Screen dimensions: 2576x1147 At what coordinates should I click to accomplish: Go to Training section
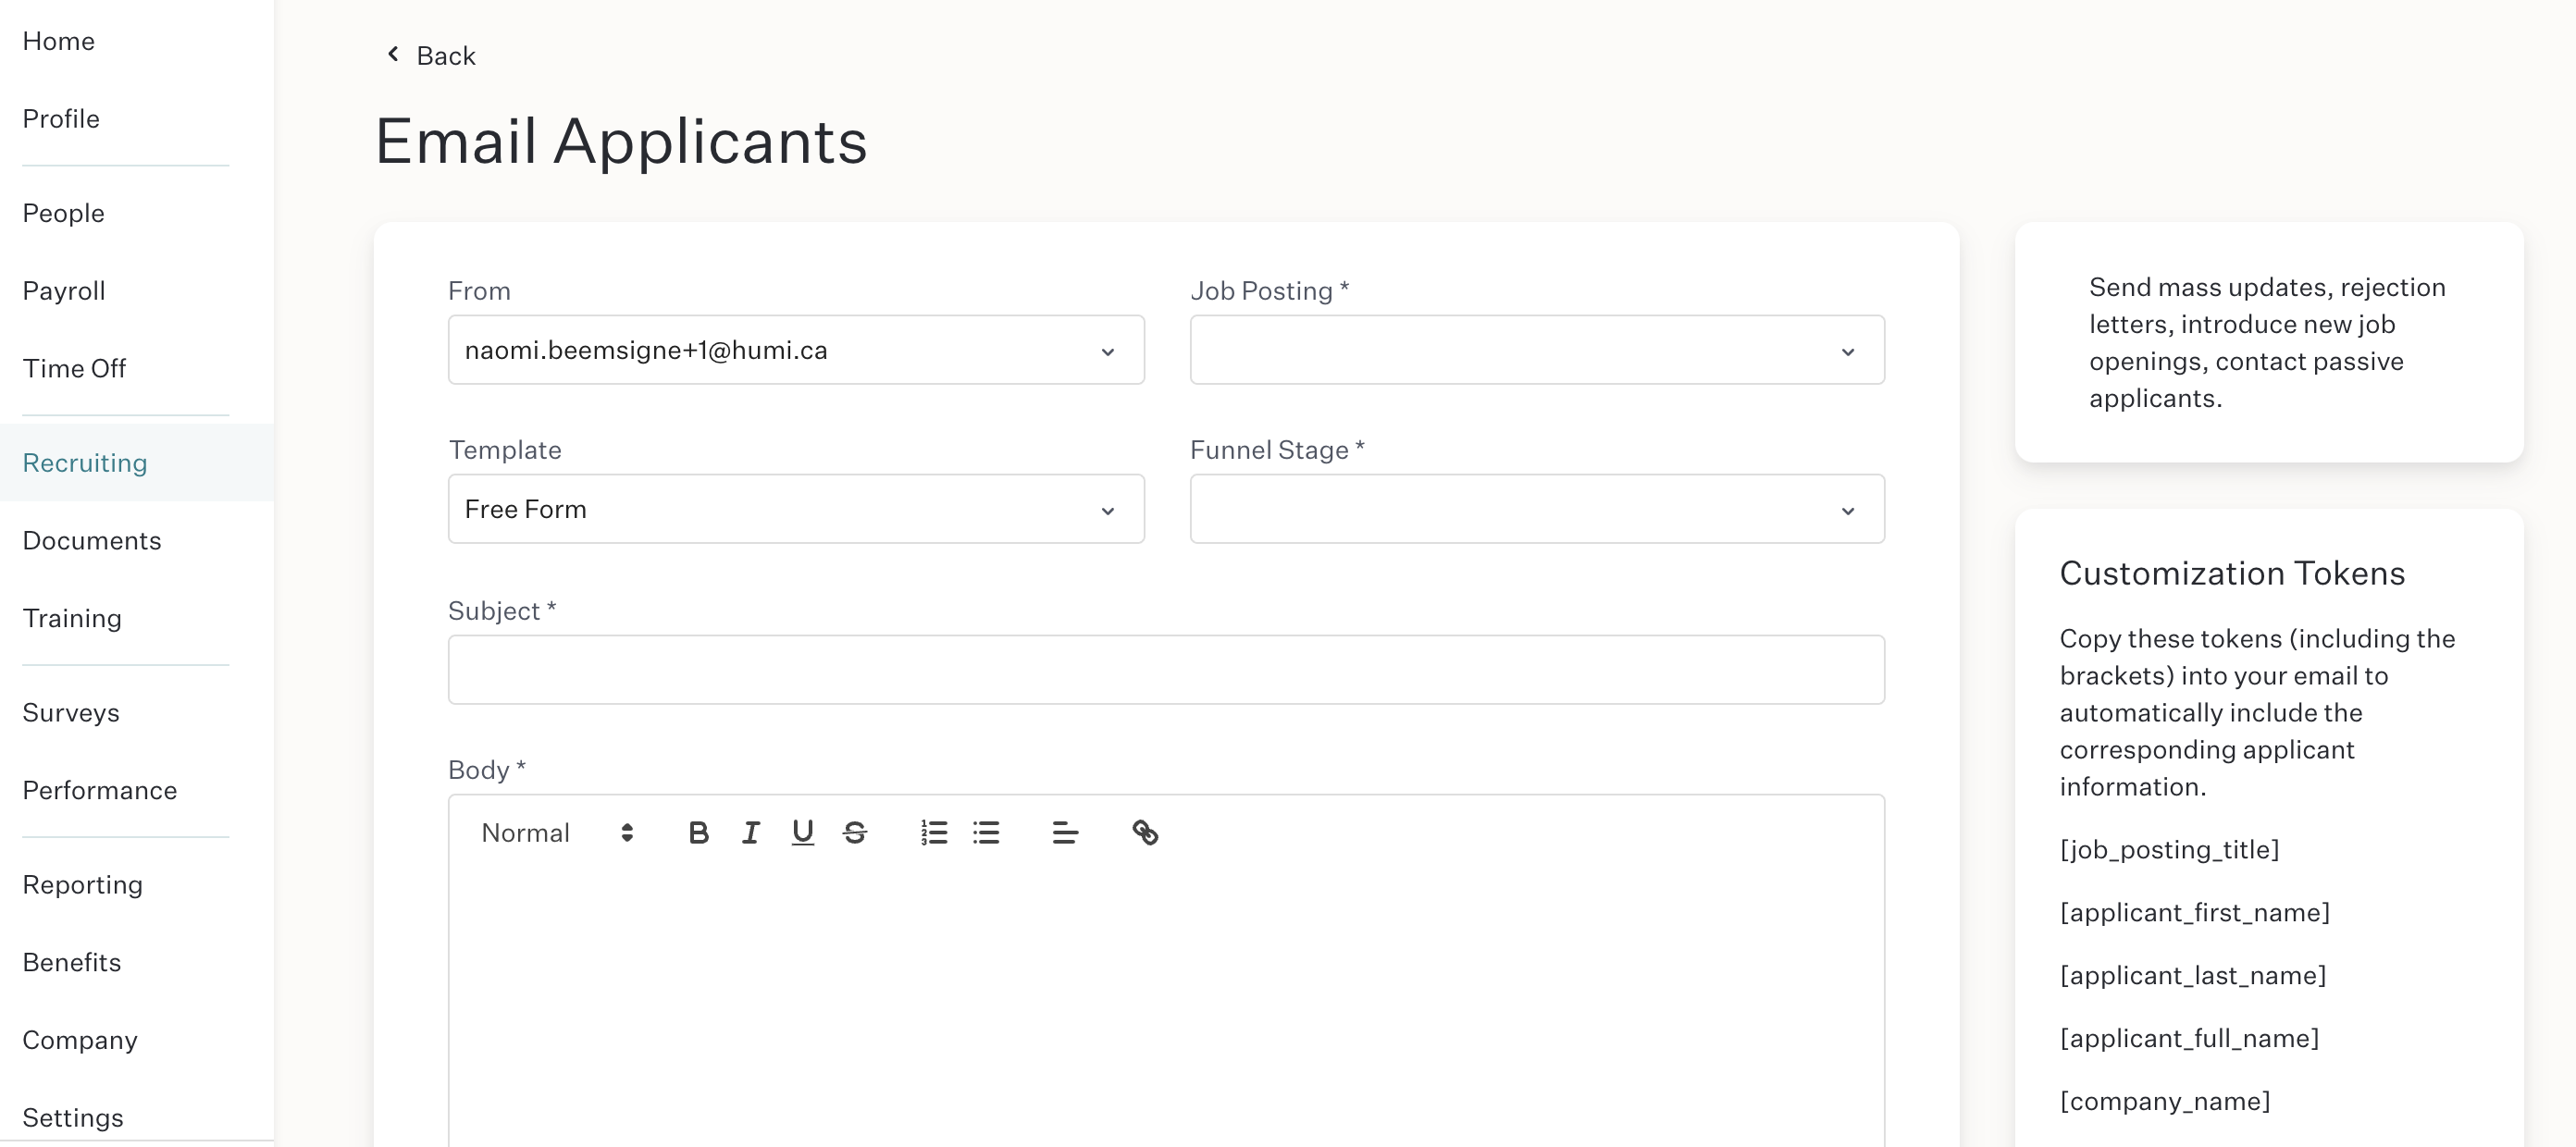72,619
